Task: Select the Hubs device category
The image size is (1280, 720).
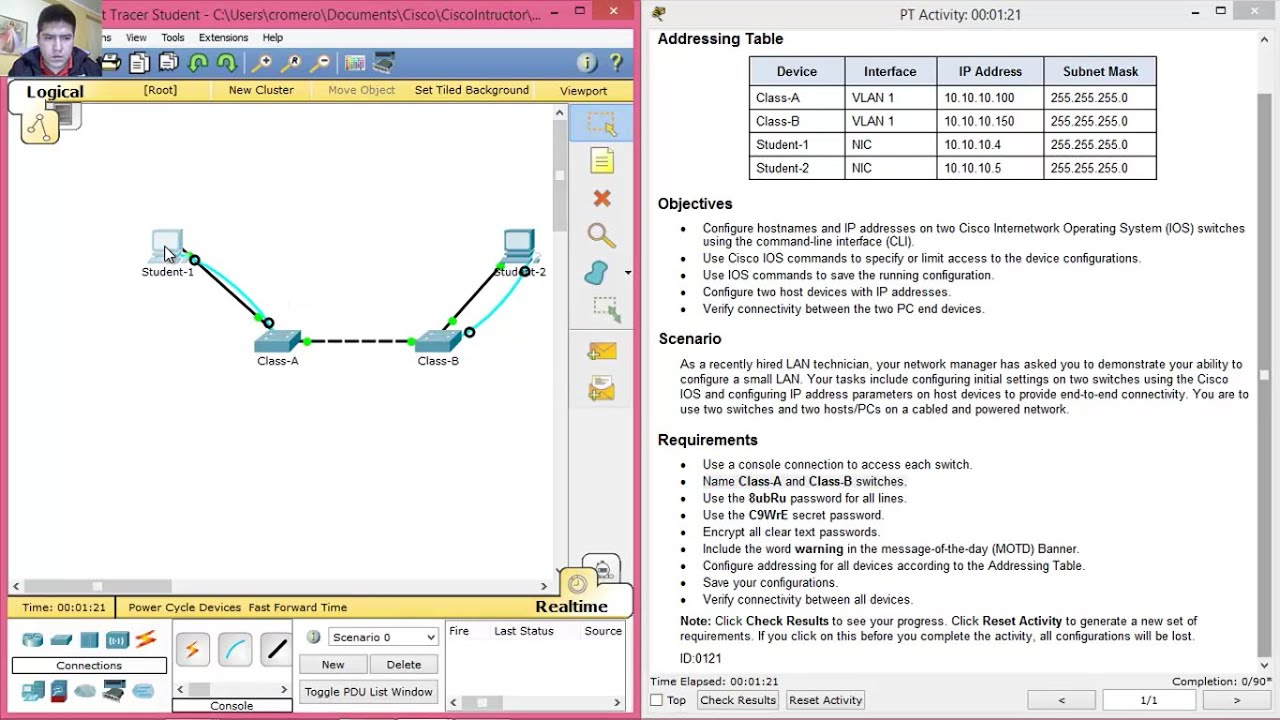Action: [x=89, y=640]
